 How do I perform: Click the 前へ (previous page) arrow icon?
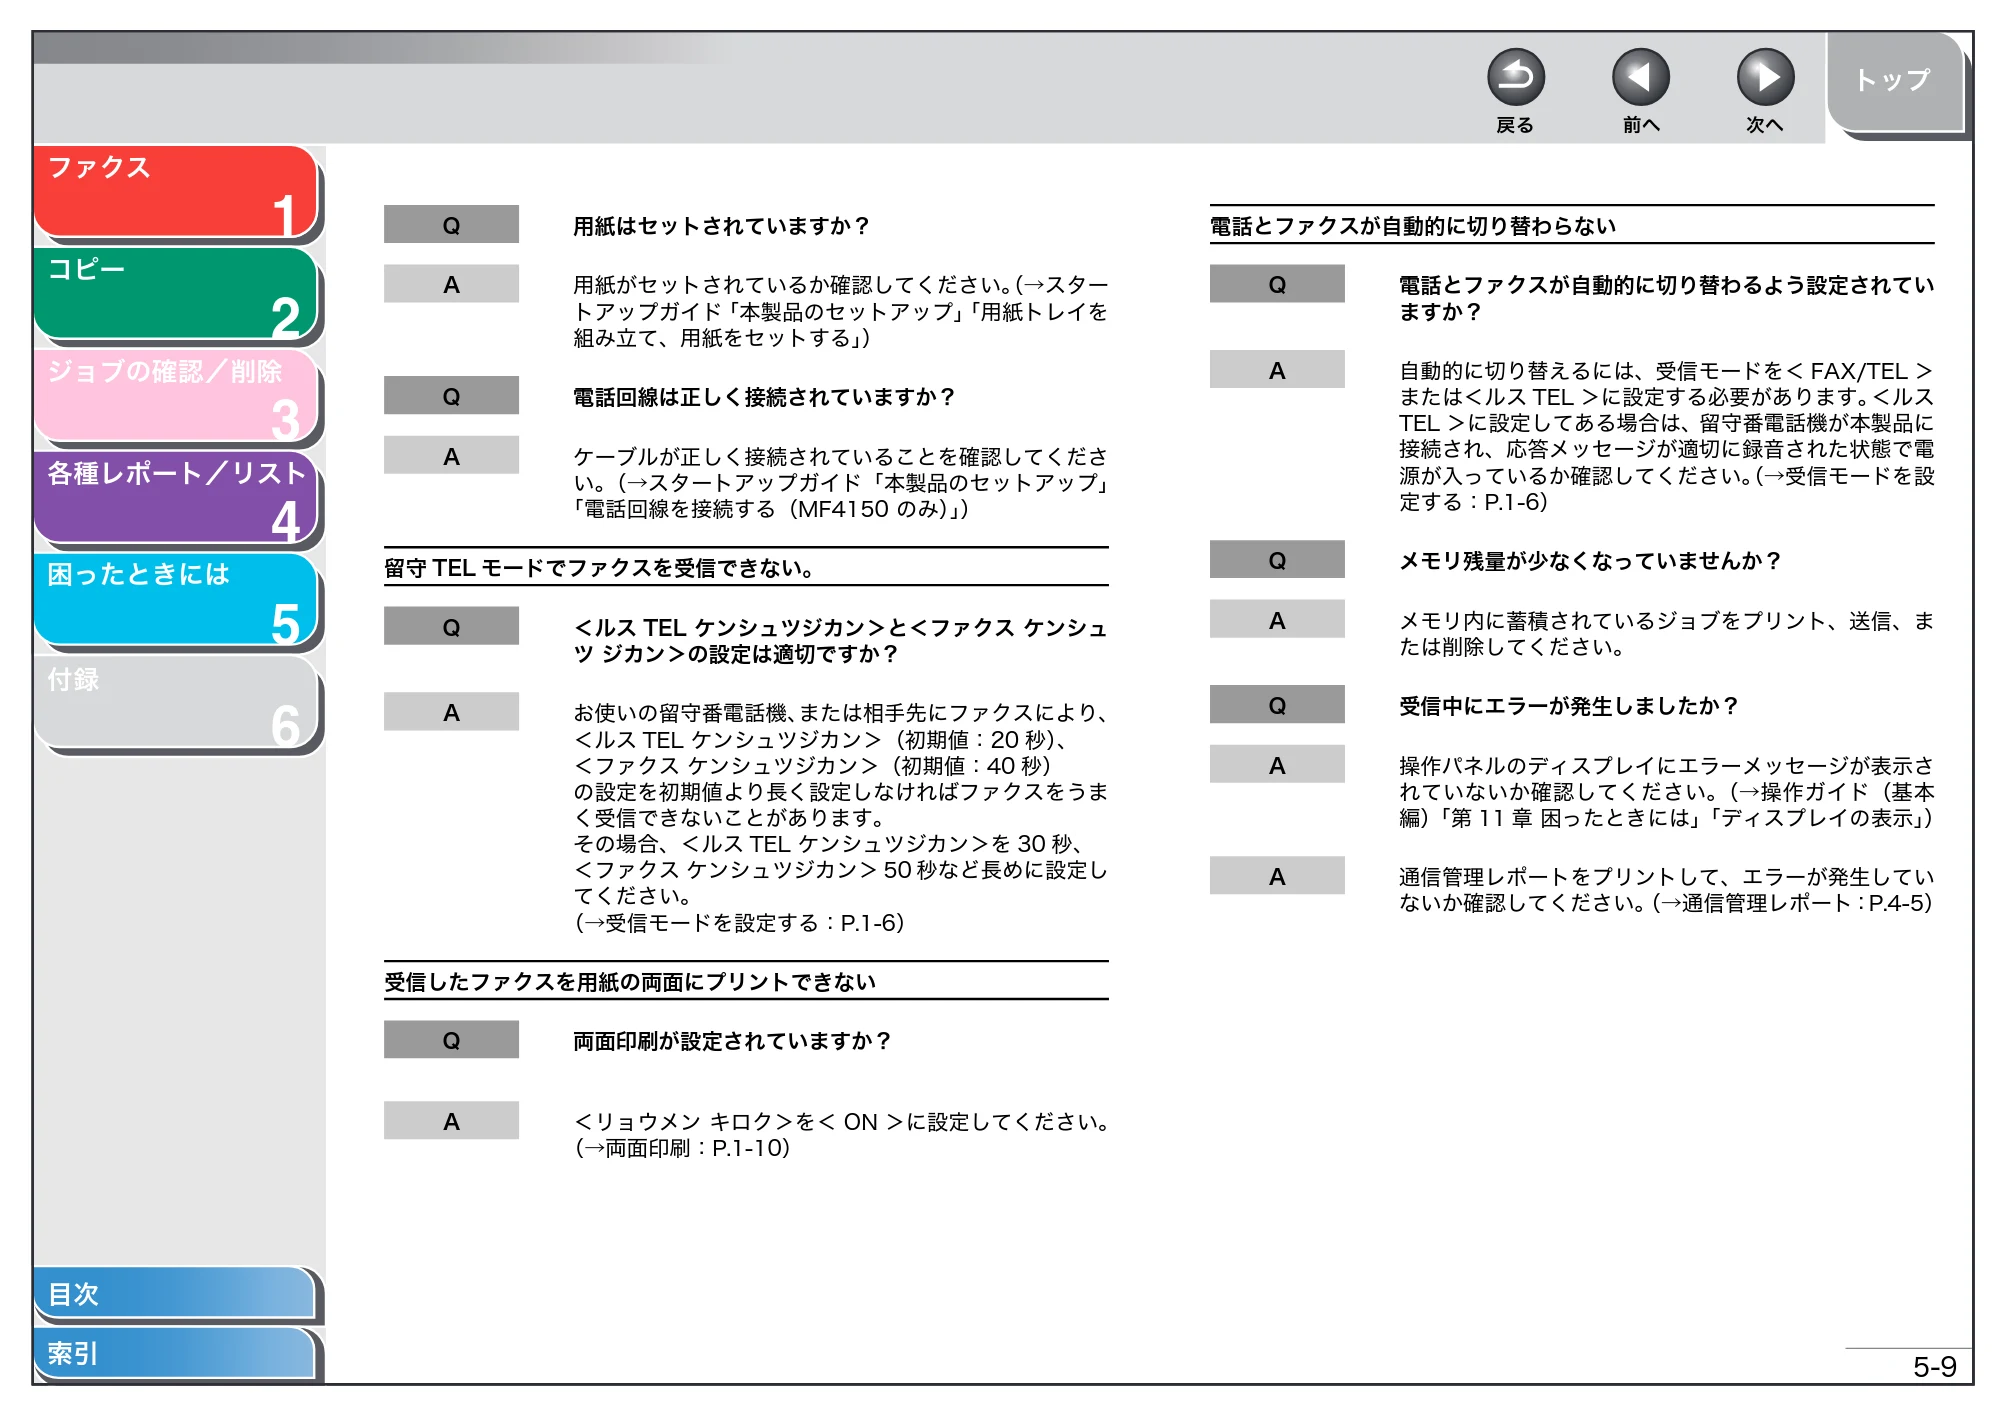(1640, 77)
